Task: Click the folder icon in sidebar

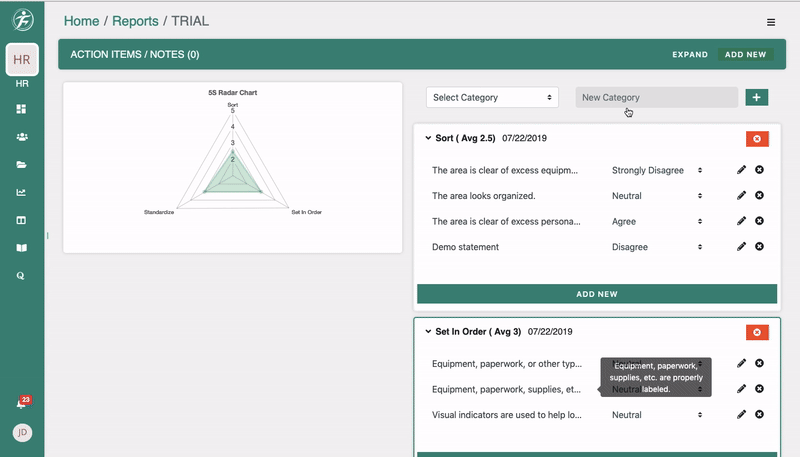Action: (x=21, y=164)
